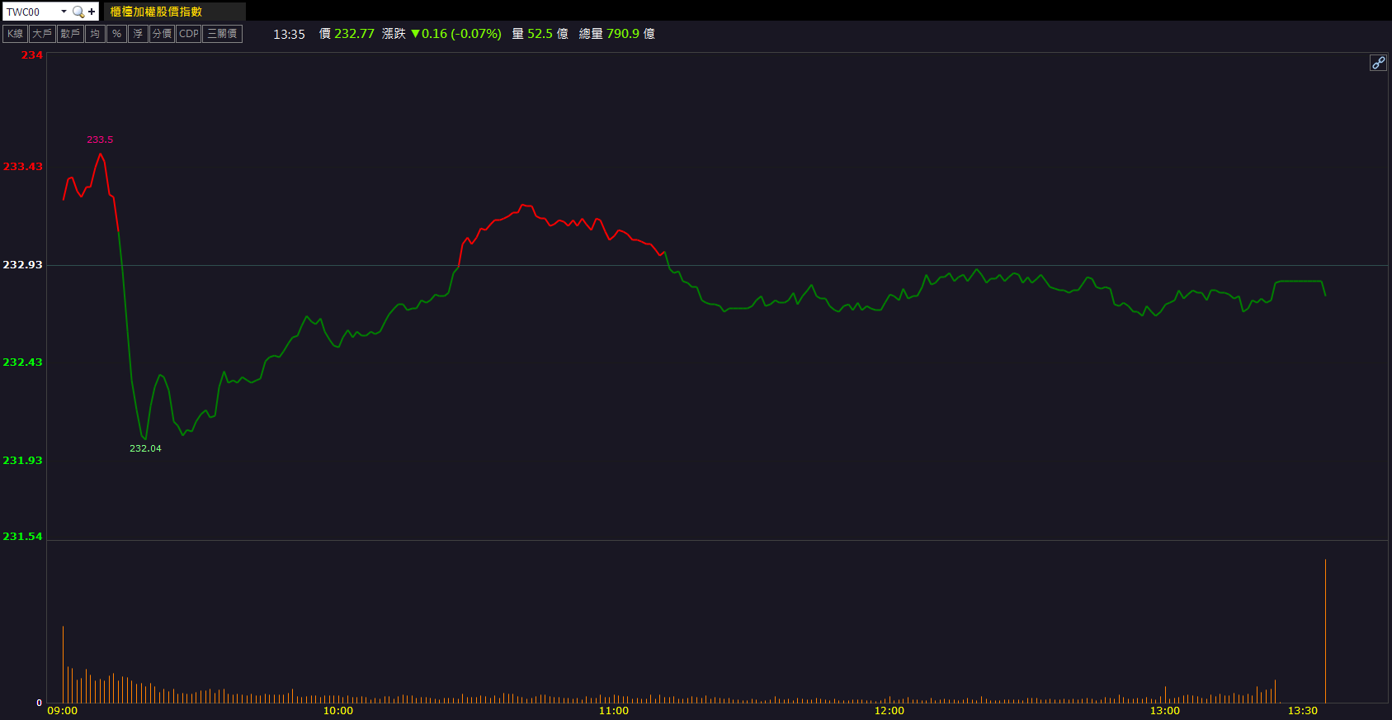
Task: Enable the 三關價 button
Action: 223,34
